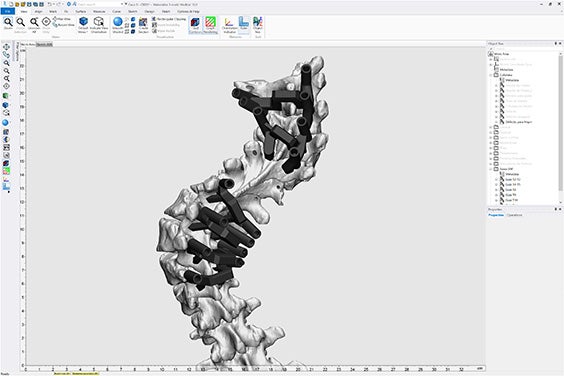Click in the quick search field
Screen dimensions: 564x376
pyautogui.click(x=99, y=4)
